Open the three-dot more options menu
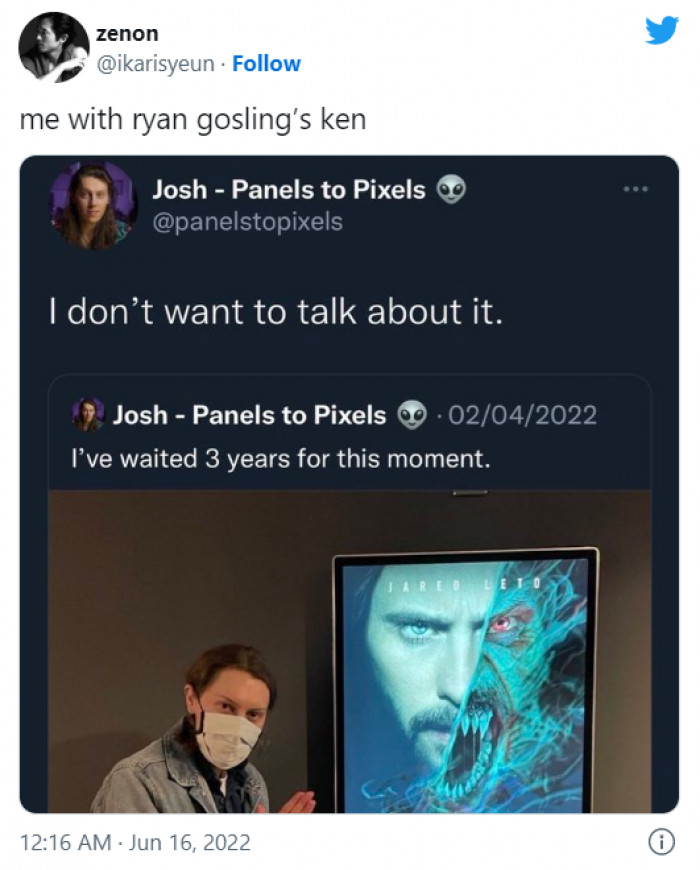This screenshot has height=870, width=700. [636, 189]
